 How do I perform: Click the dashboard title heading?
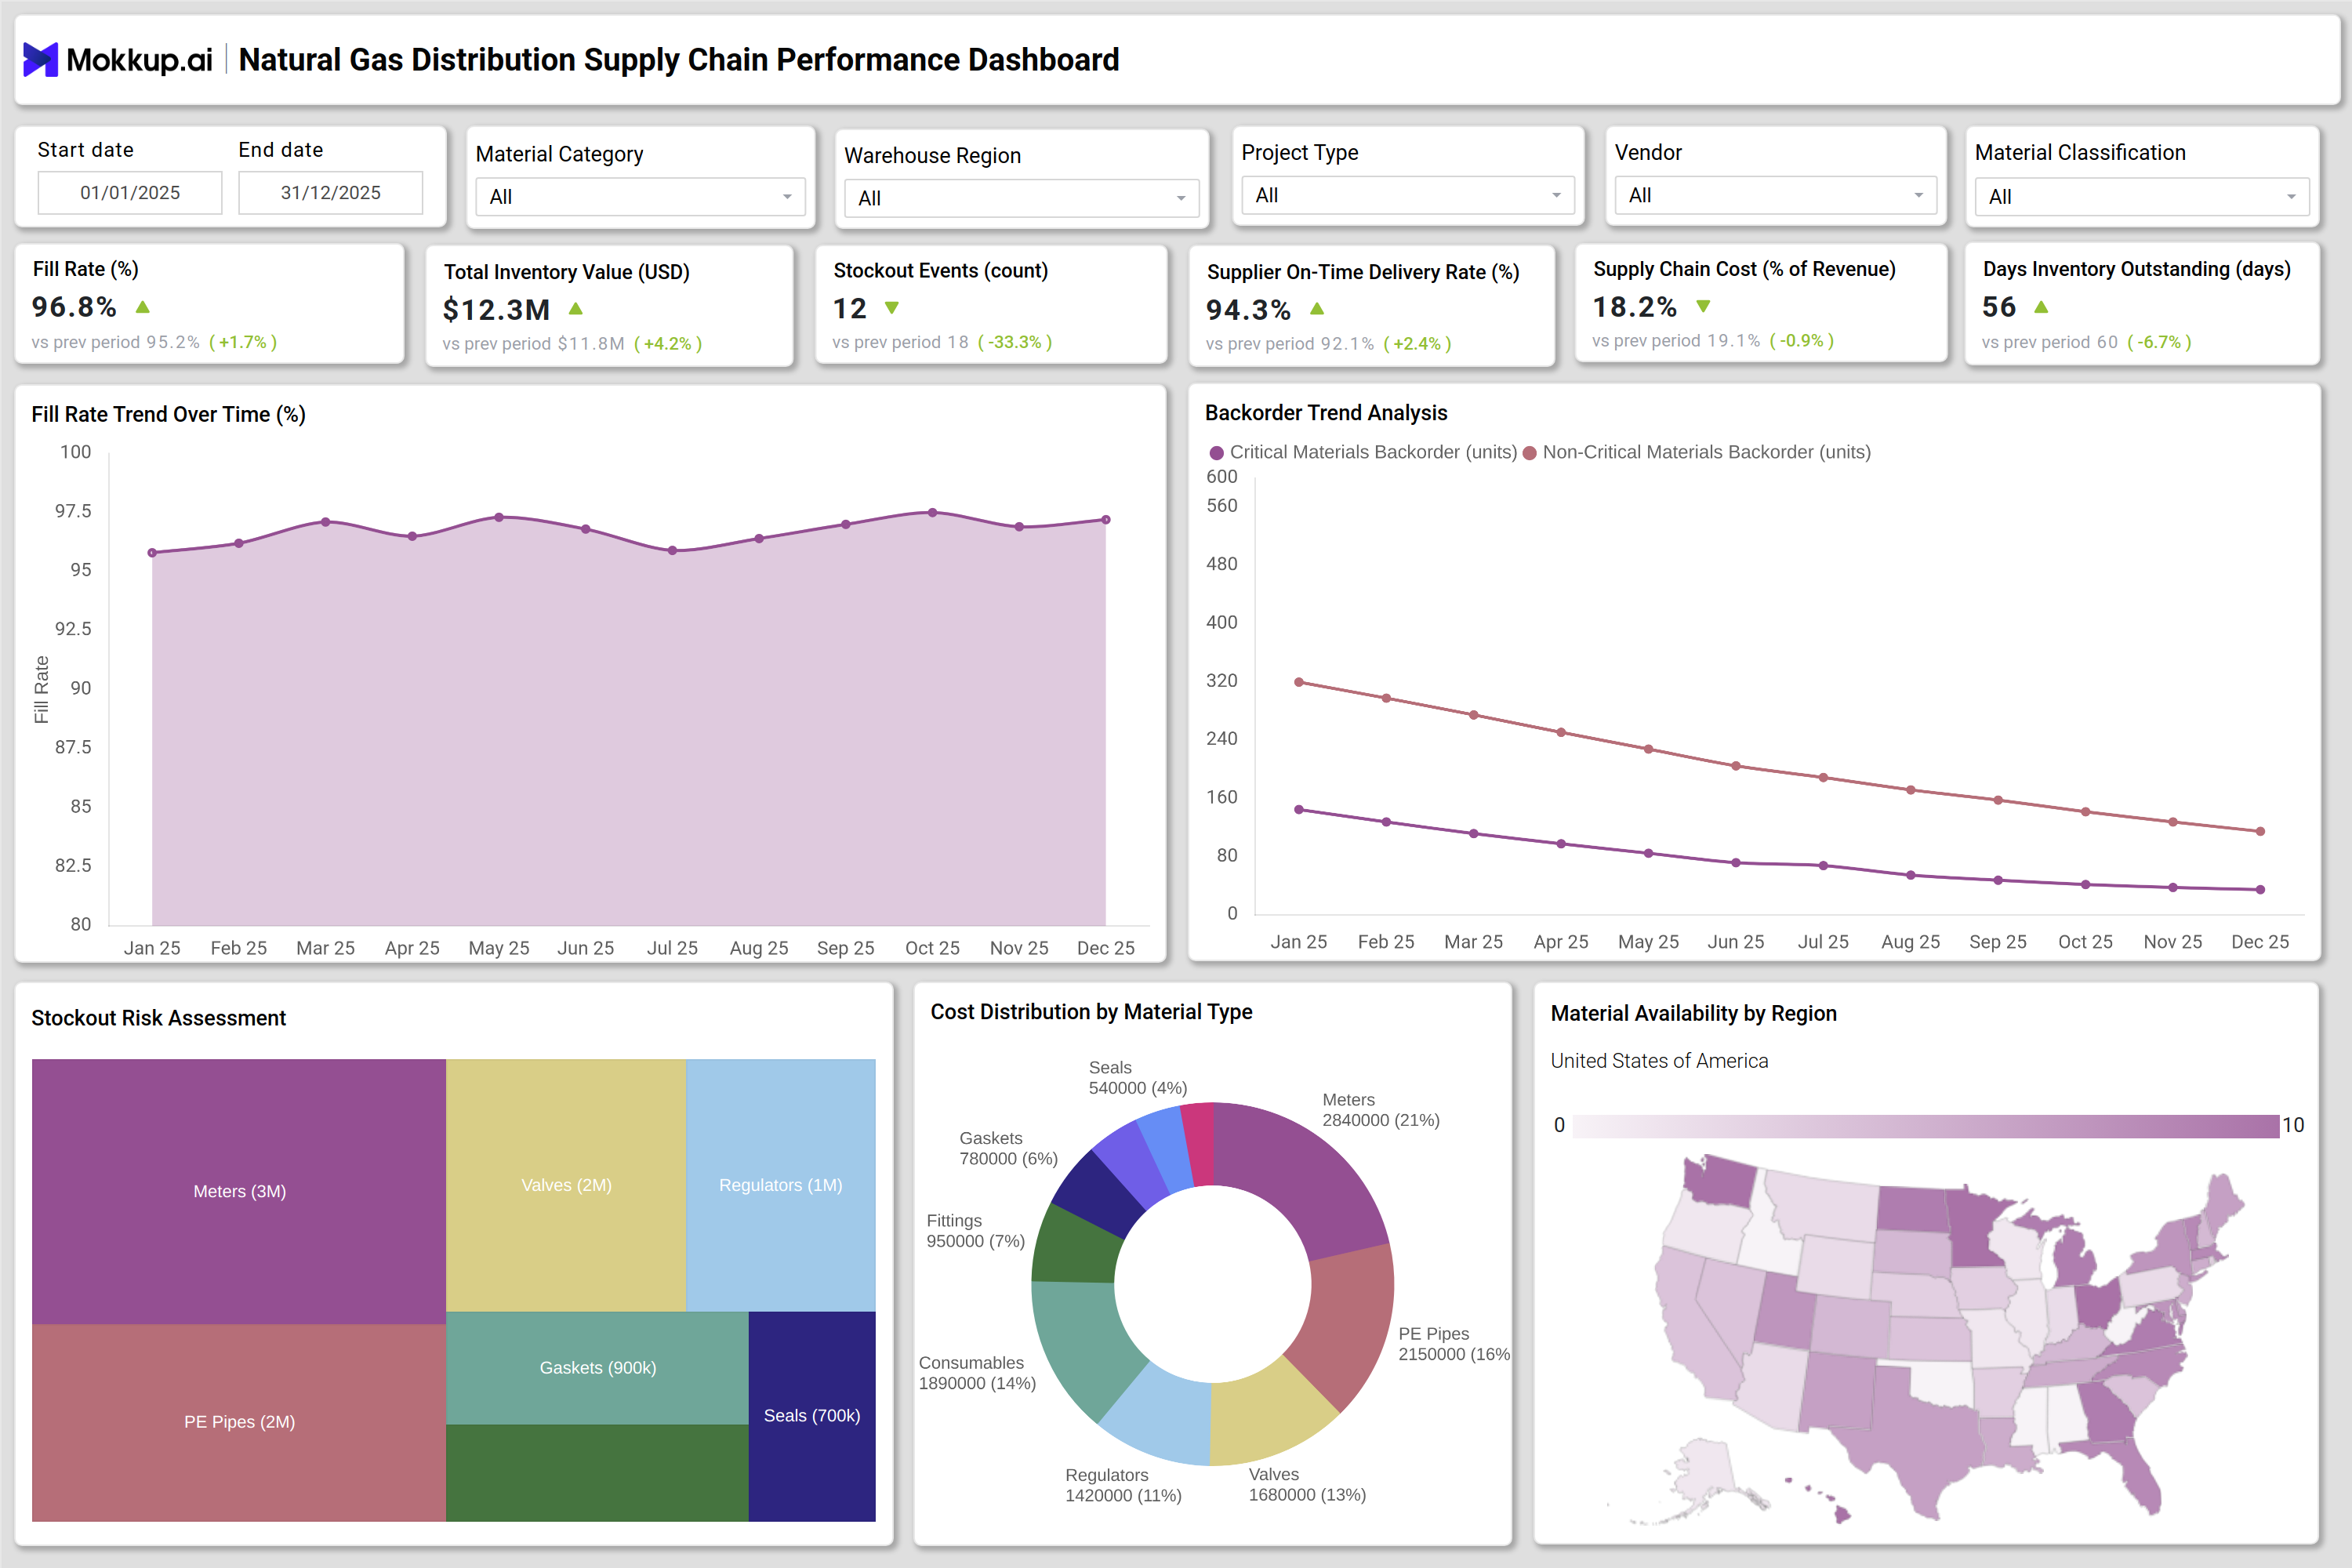click(679, 60)
